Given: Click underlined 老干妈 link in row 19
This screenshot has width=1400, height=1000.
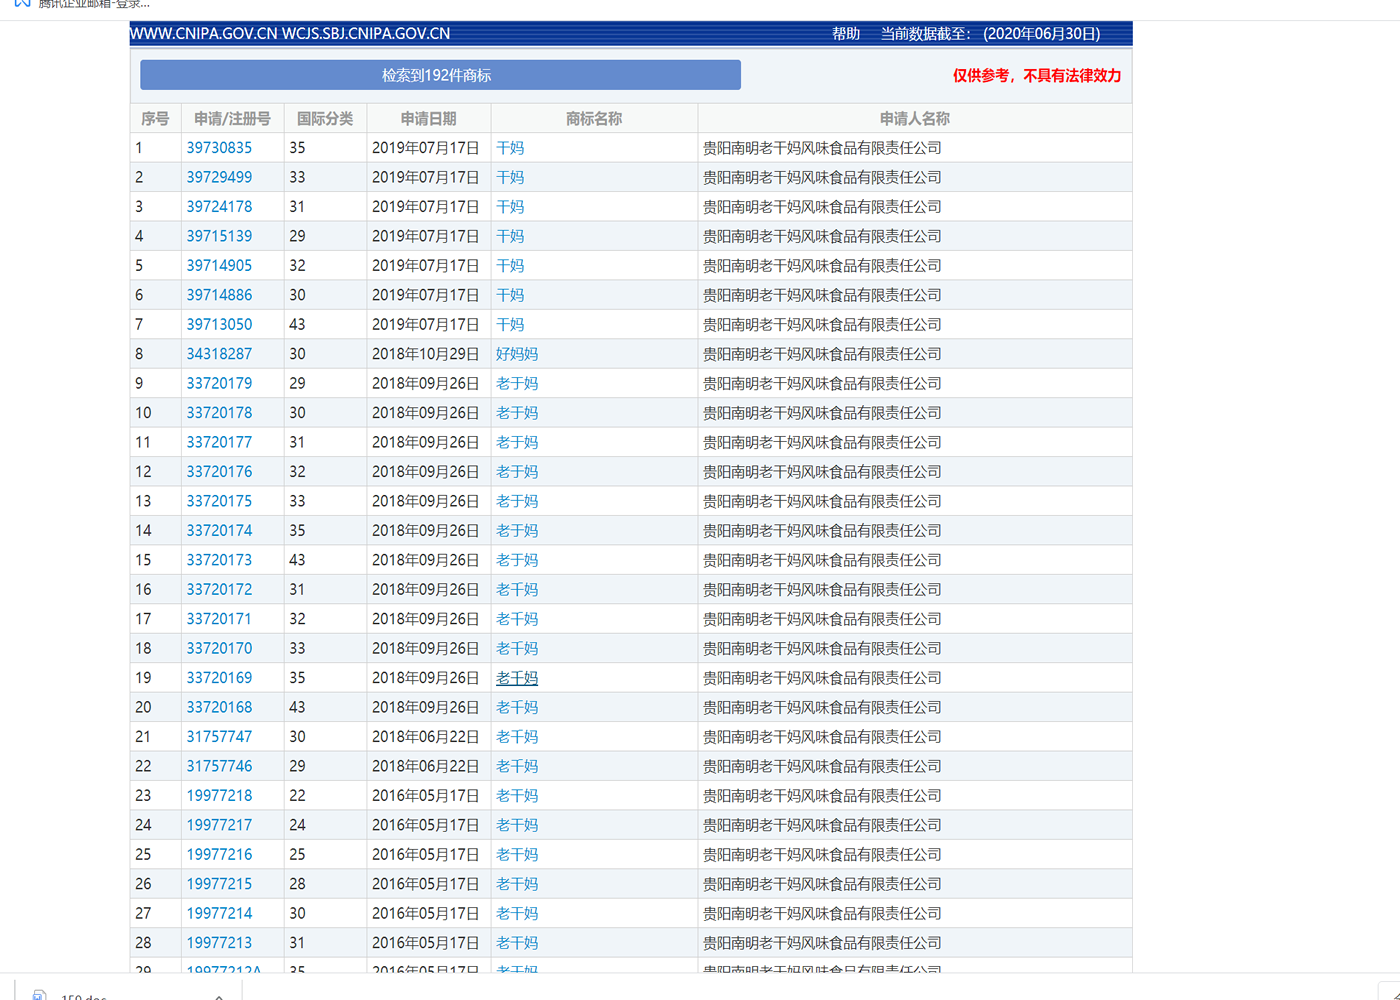Looking at the screenshot, I should (x=517, y=678).
